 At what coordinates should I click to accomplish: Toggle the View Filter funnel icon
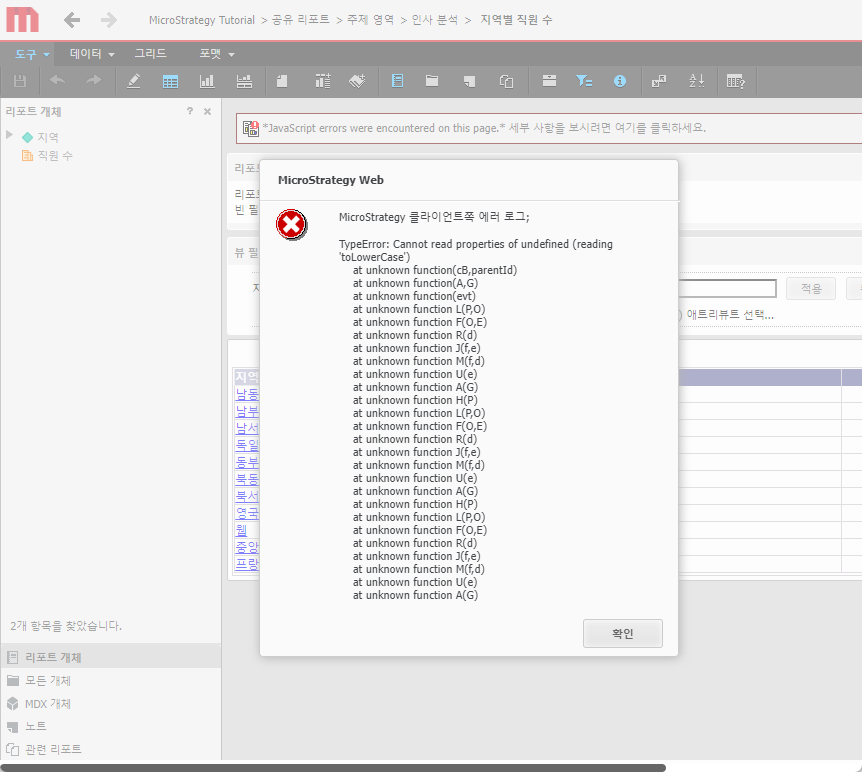coord(584,81)
